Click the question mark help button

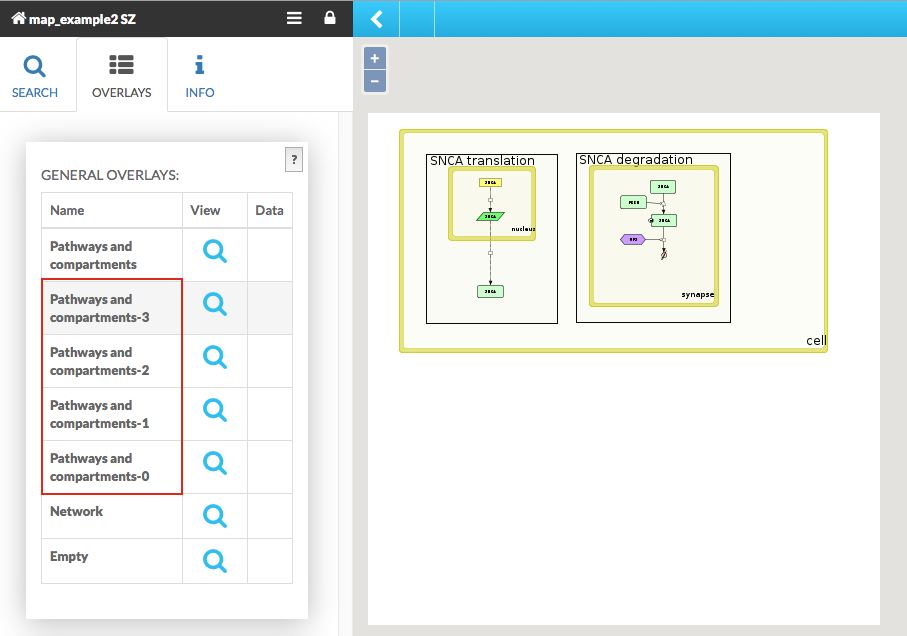click(293, 159)
